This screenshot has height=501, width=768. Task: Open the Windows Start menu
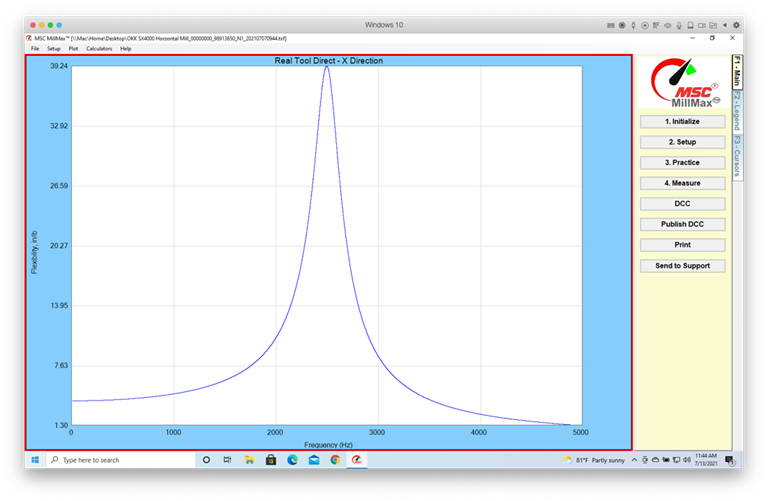pyautogui.click(x=35, y=460)
